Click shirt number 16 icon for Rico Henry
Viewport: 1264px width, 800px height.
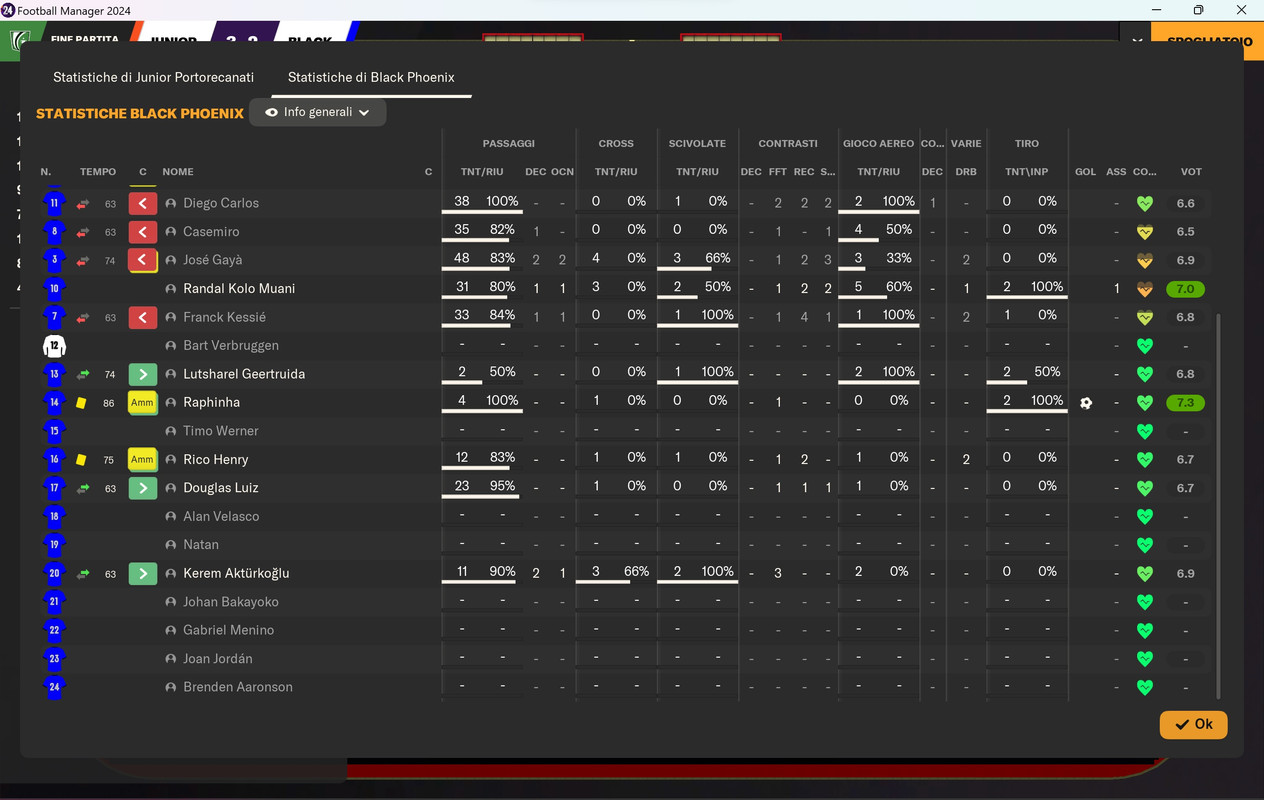(x=54, y=460)
